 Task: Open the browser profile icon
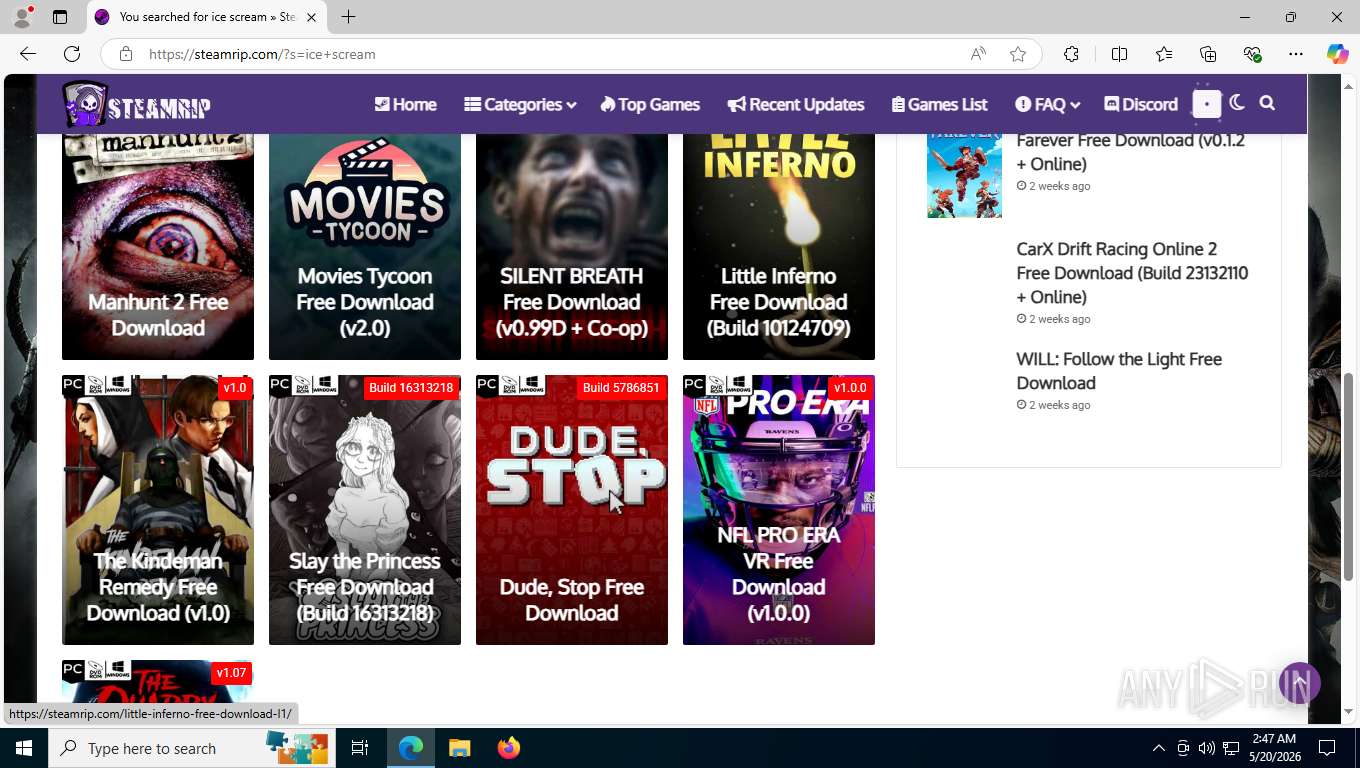21,17
